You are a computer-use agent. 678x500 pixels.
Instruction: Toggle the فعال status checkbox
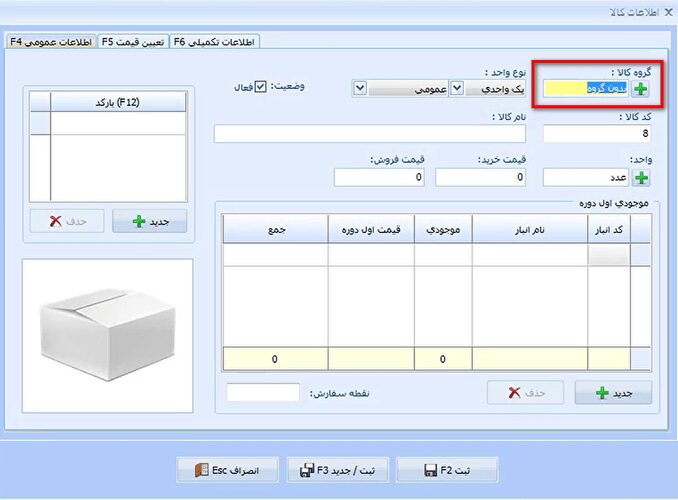(x=260, y=87)
